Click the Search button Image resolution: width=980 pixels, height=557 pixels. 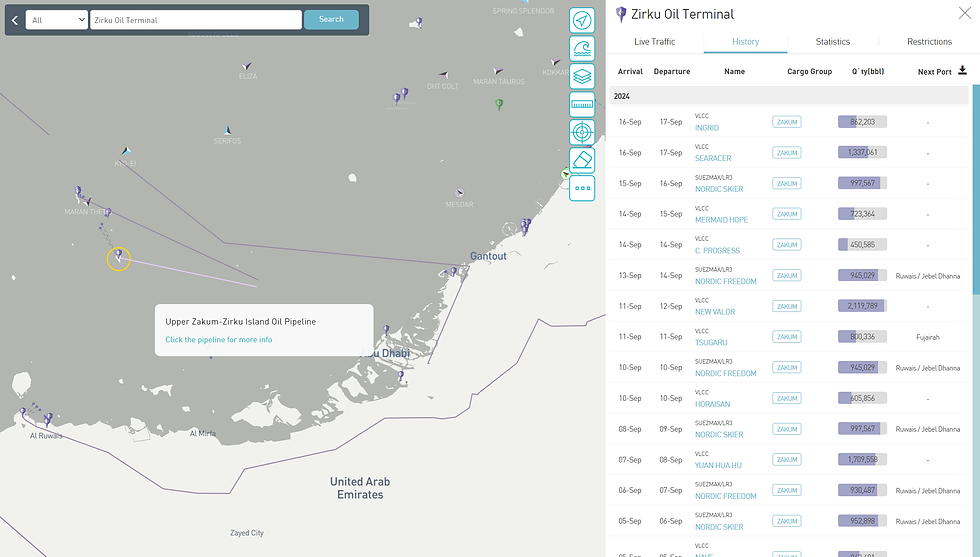tap(331, 19)
